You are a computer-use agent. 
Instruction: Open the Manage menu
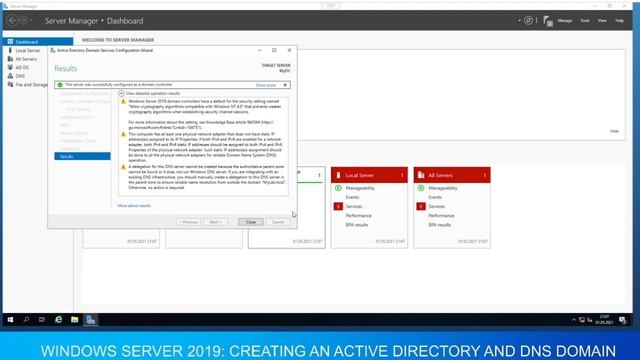click(565, 20)
